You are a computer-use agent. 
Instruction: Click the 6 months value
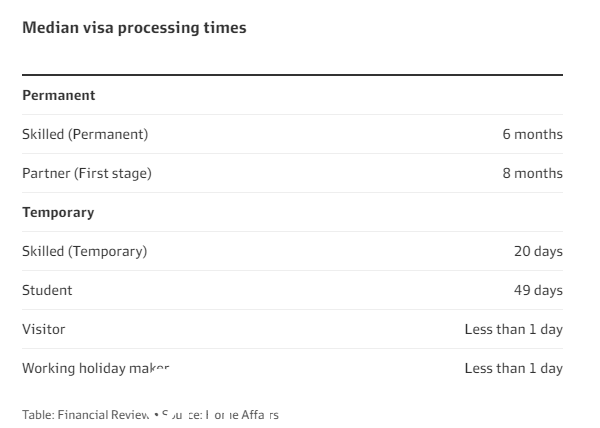pos(532,134)
